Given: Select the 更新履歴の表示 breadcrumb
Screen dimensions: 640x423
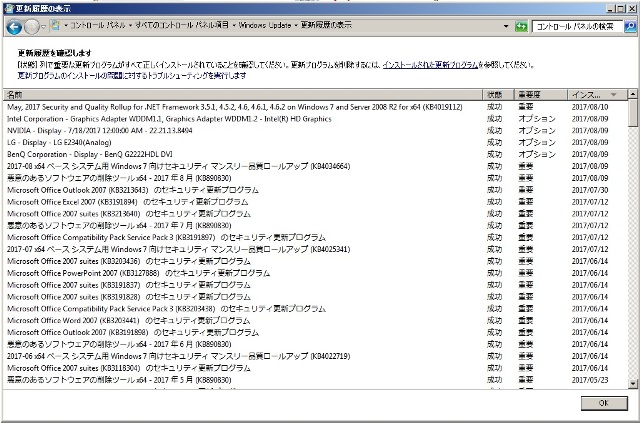Looking at the screenshot, I should pos(326,25).
